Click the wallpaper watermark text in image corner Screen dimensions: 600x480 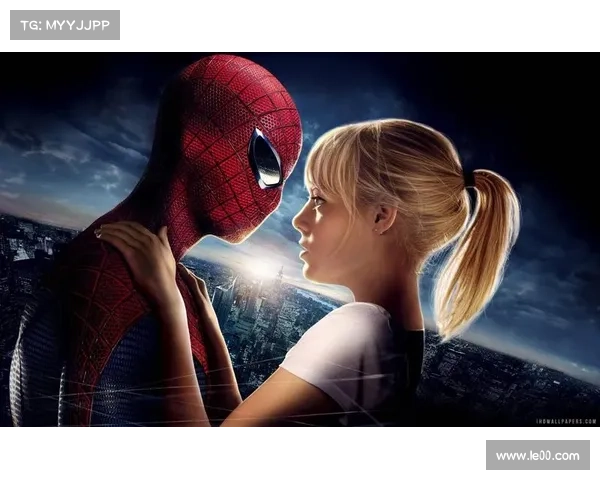tap(564, 422)
